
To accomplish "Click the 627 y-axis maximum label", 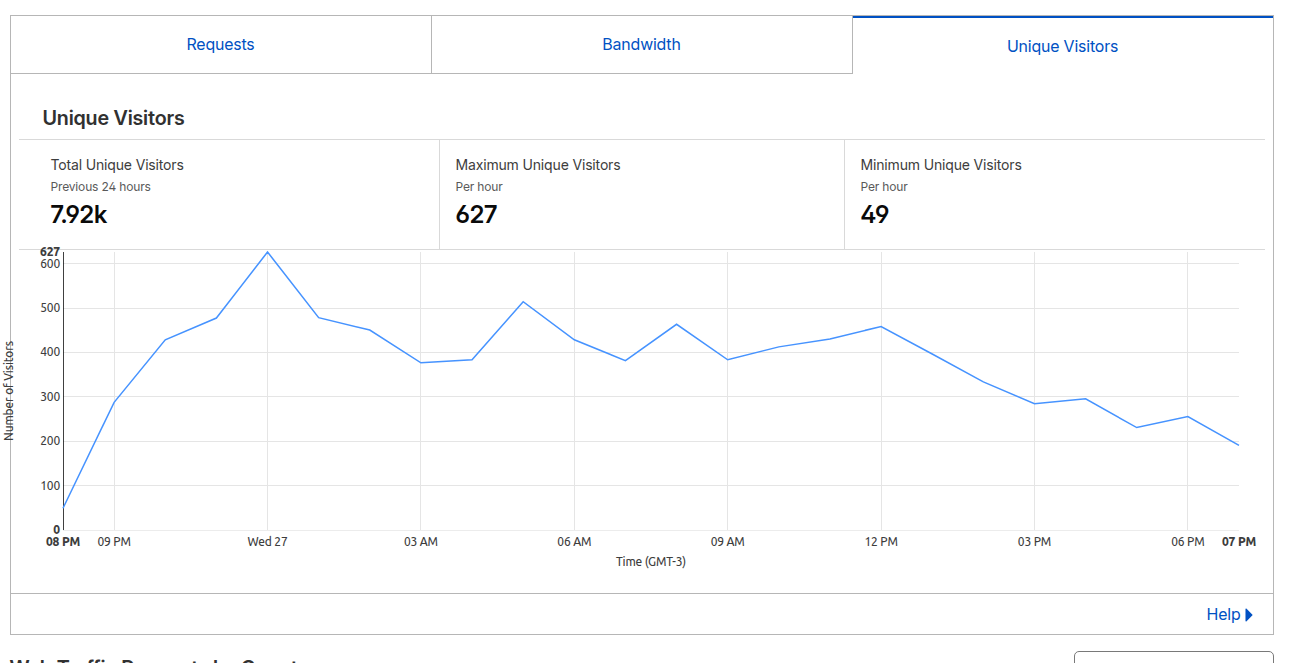I will pos(50,252).
